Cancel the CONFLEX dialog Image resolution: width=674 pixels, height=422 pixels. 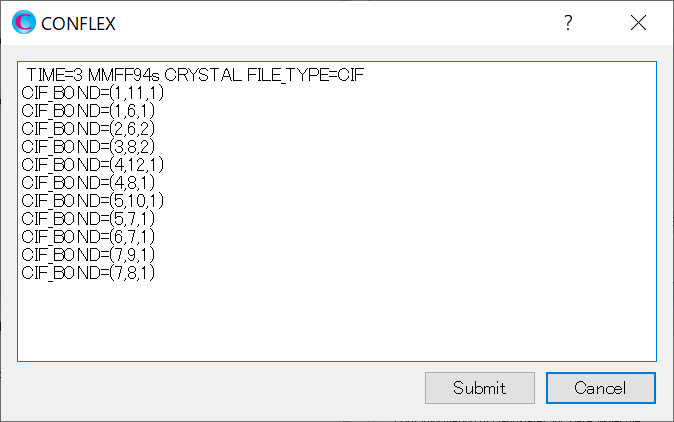pos(600,388)
